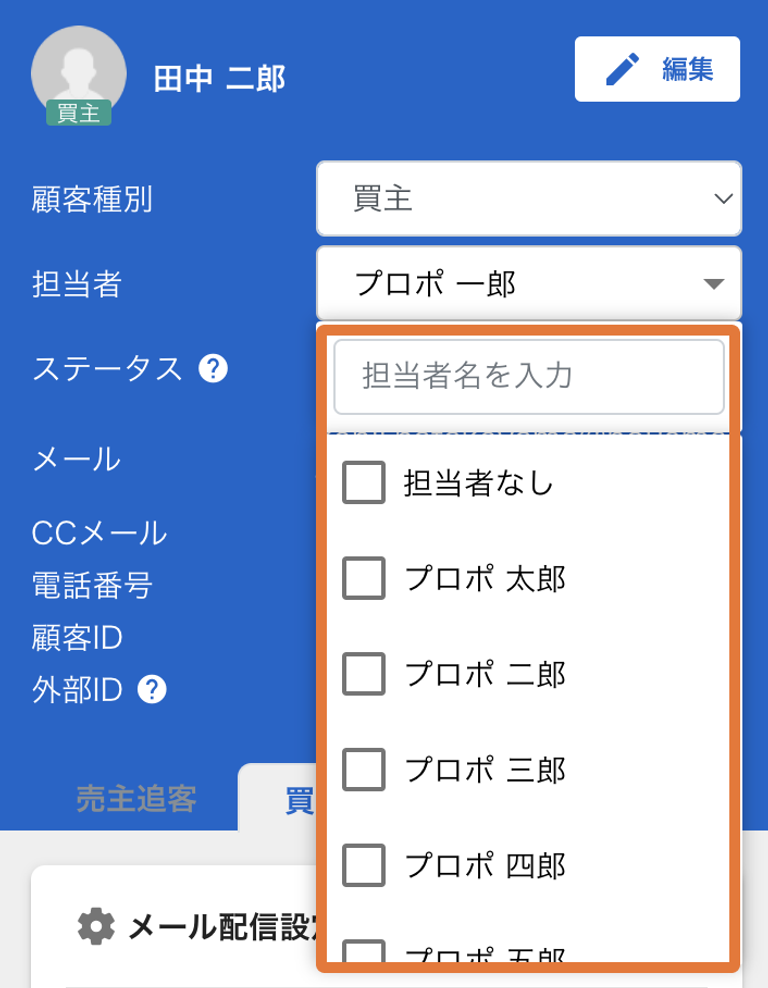
Task: Click the green 買主 badge under avatar
Action: (79, 113)
